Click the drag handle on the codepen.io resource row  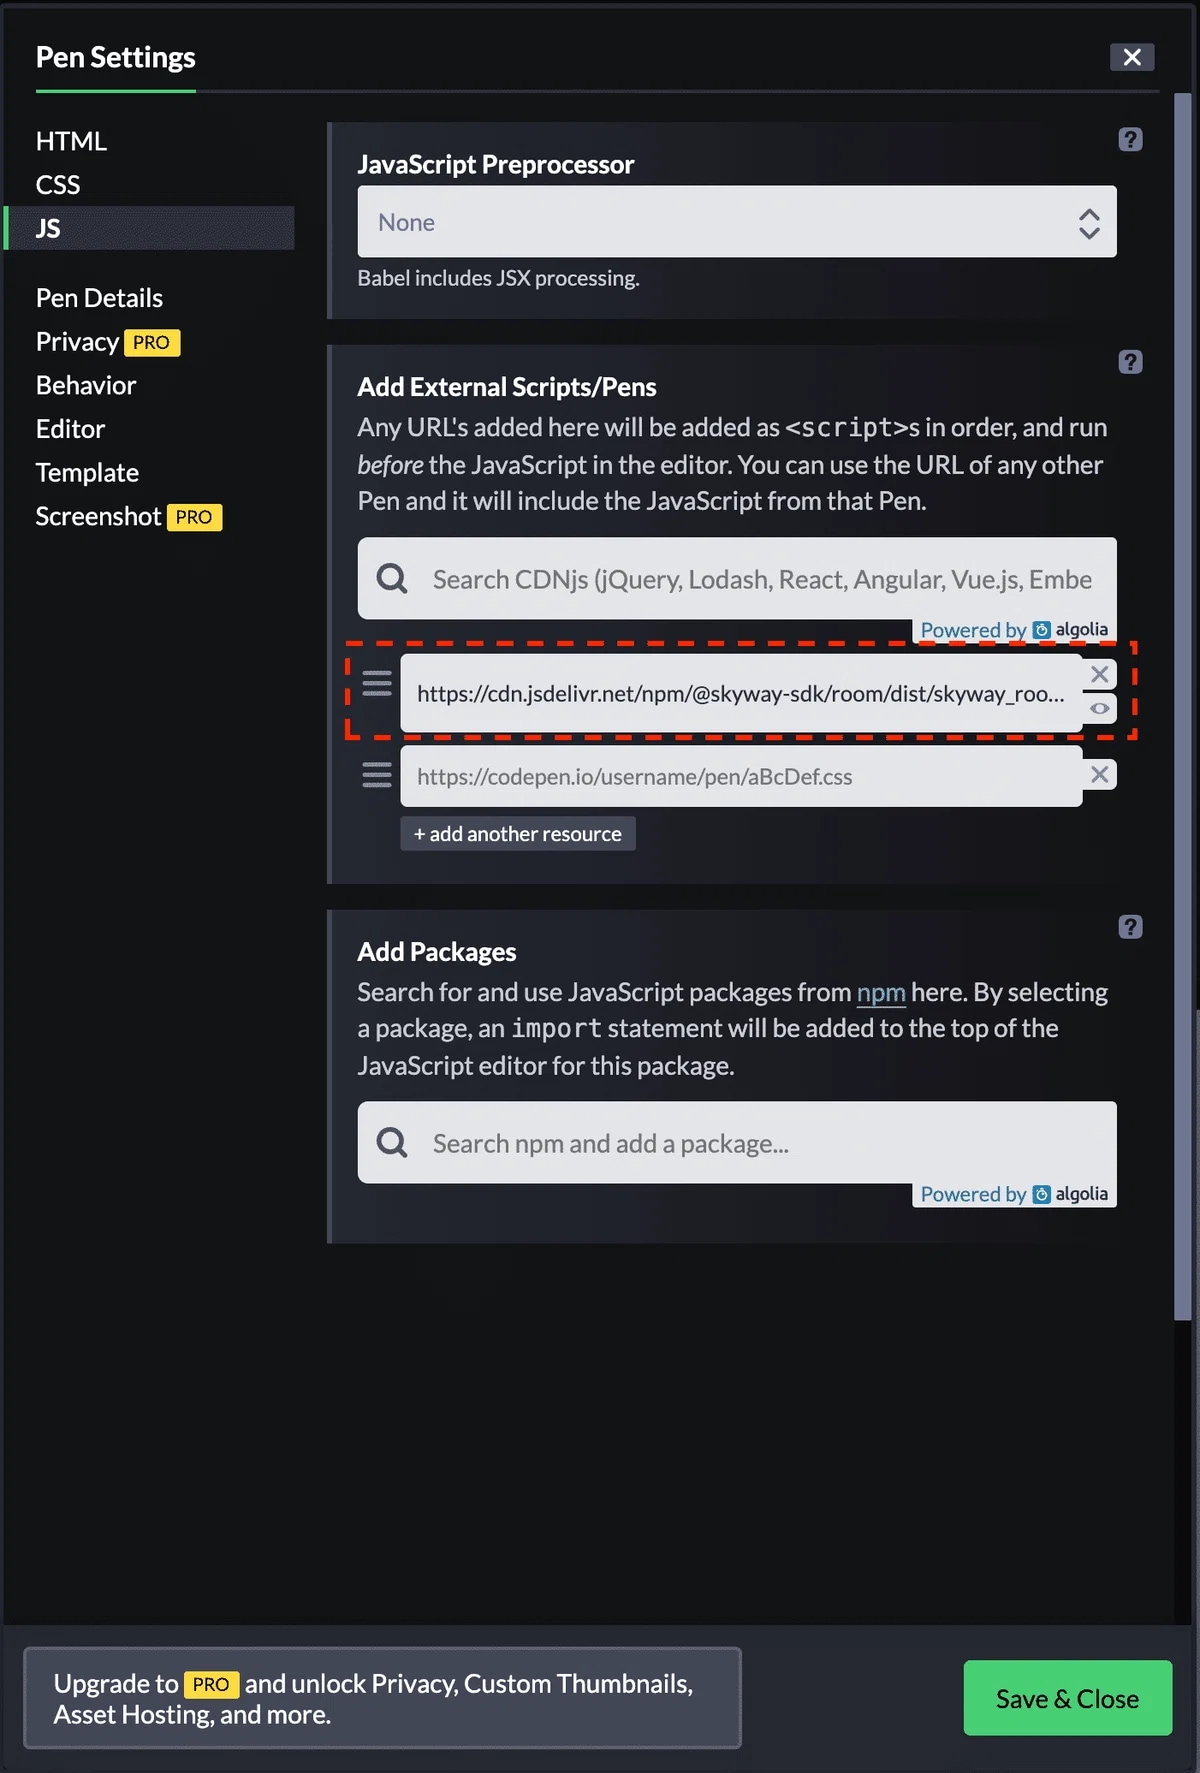point(376,774)
